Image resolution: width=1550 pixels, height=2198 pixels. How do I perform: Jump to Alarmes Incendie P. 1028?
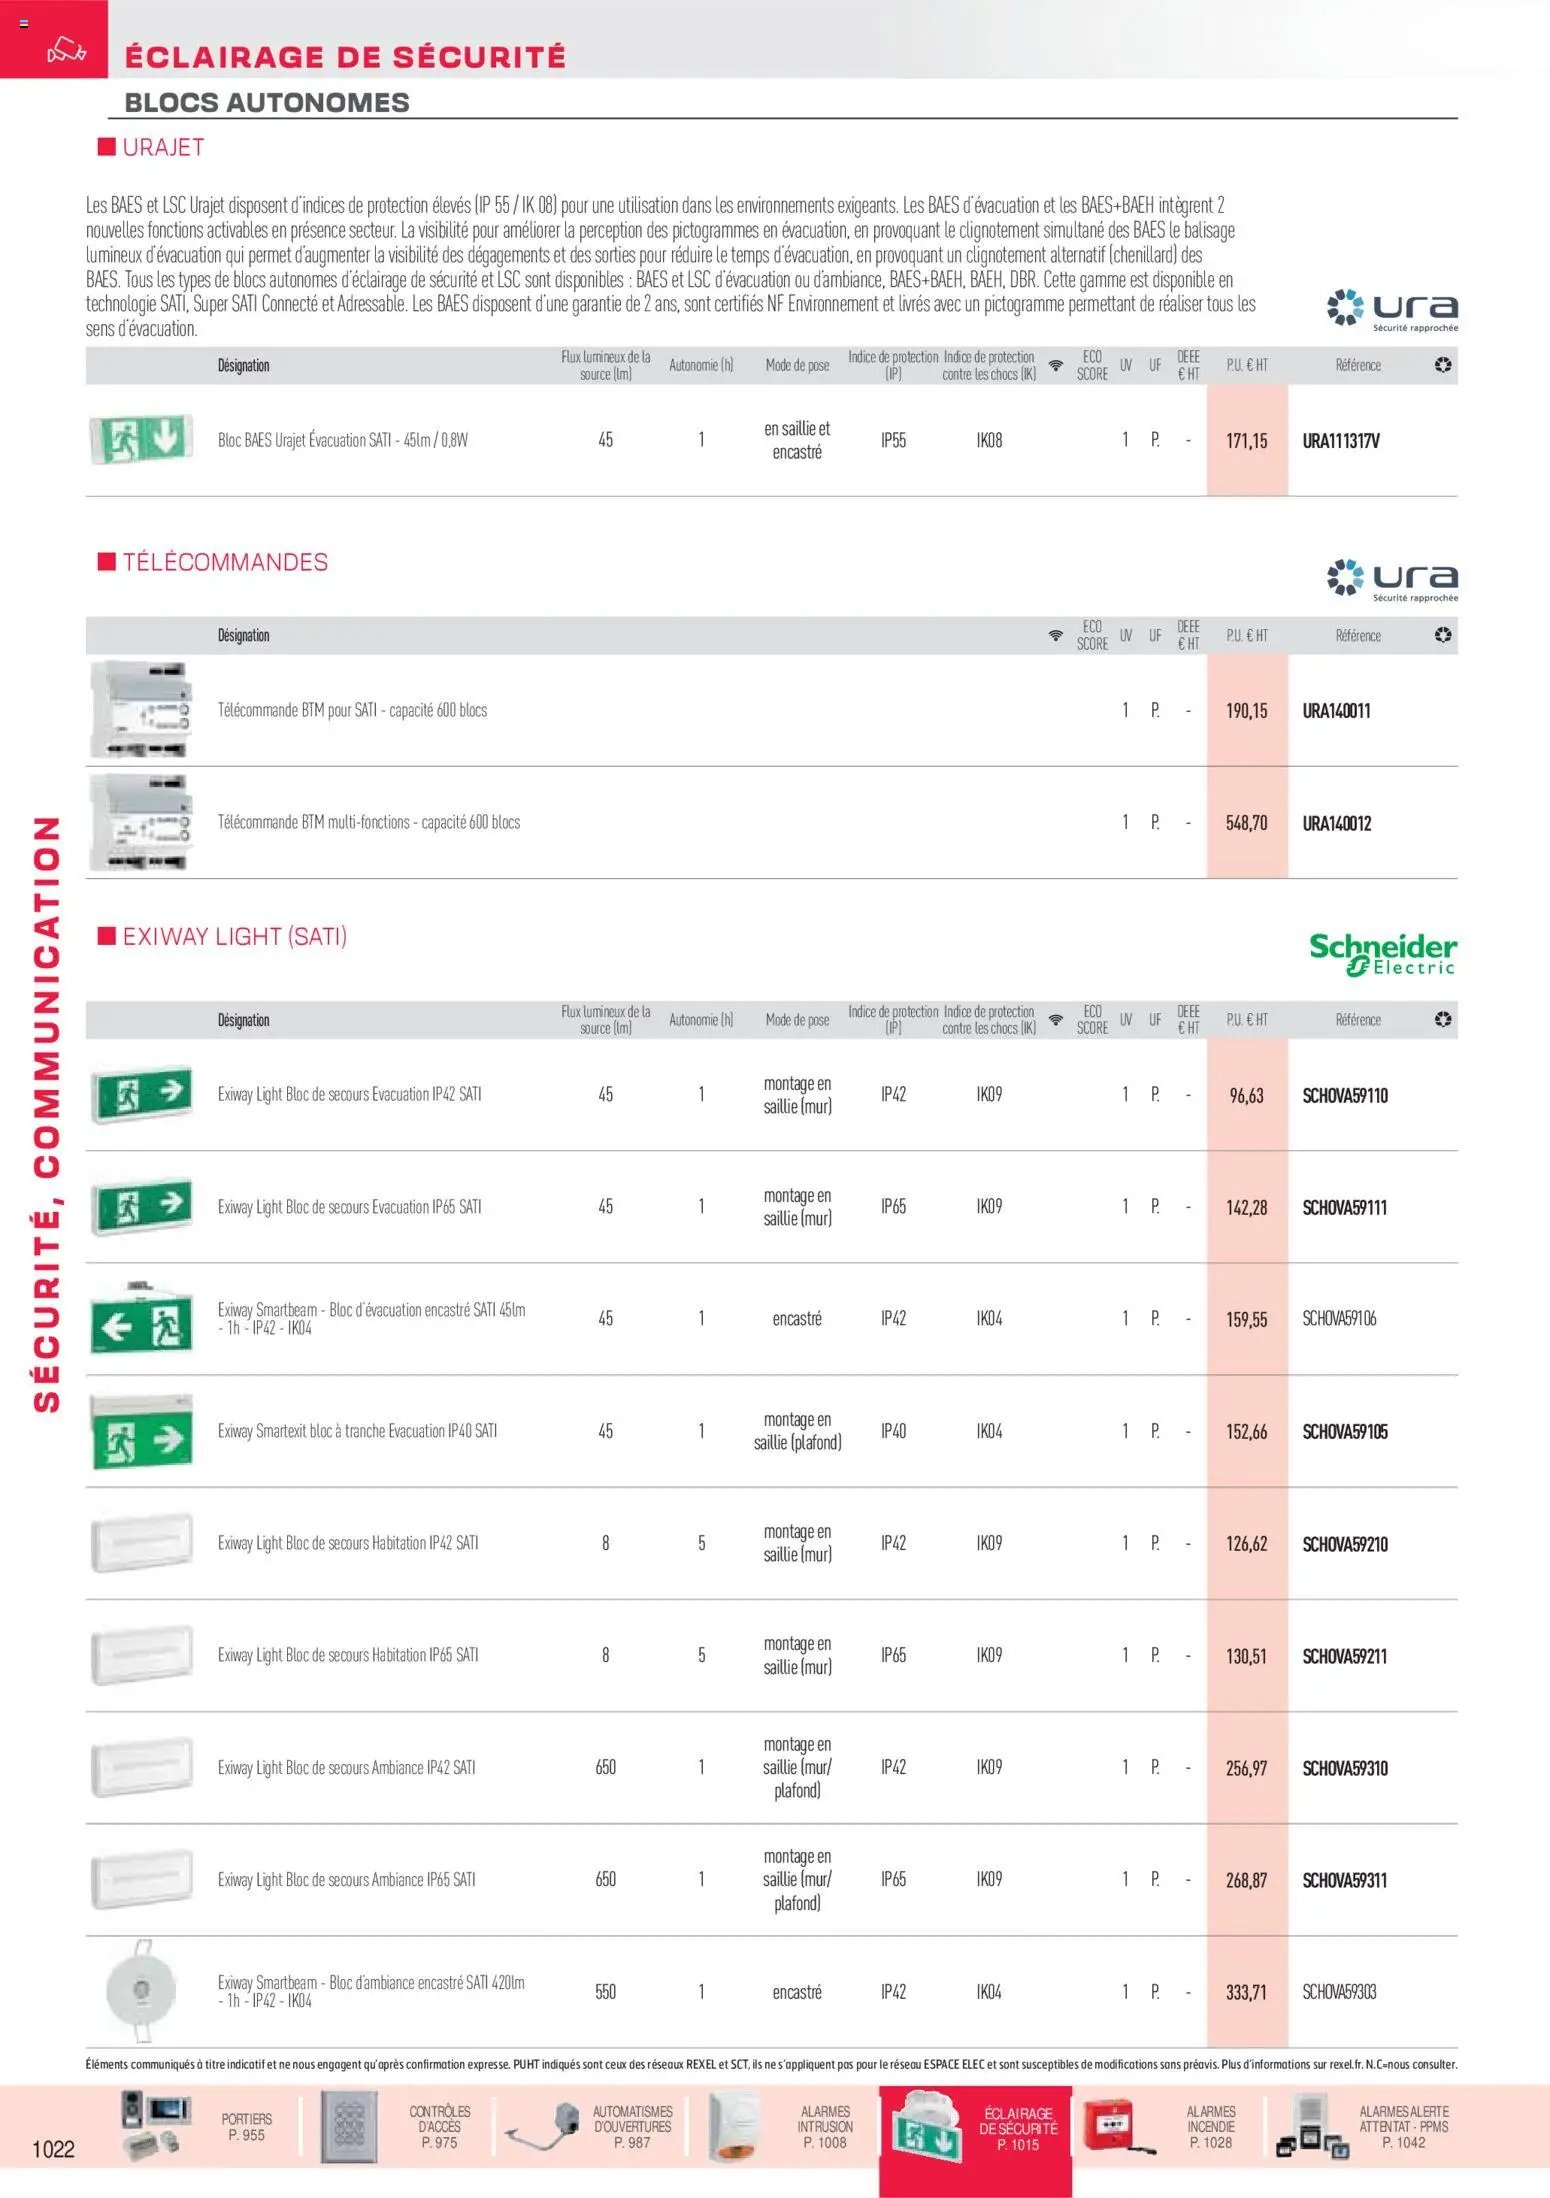coord(1210,2126)
